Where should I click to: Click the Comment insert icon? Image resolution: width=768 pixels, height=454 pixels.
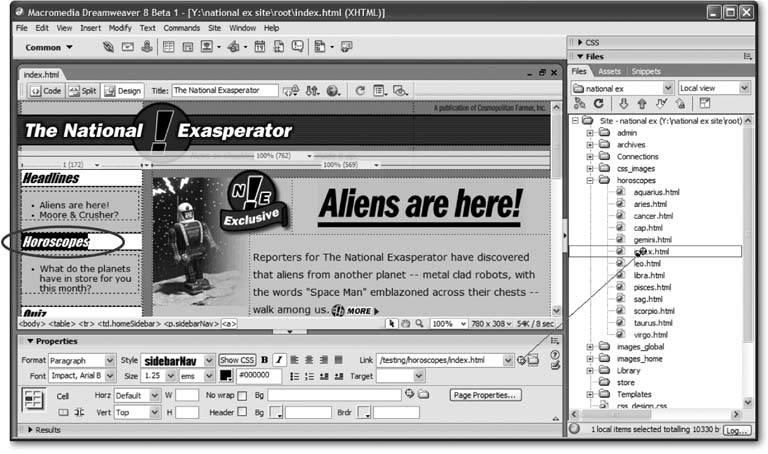[297, 47]
